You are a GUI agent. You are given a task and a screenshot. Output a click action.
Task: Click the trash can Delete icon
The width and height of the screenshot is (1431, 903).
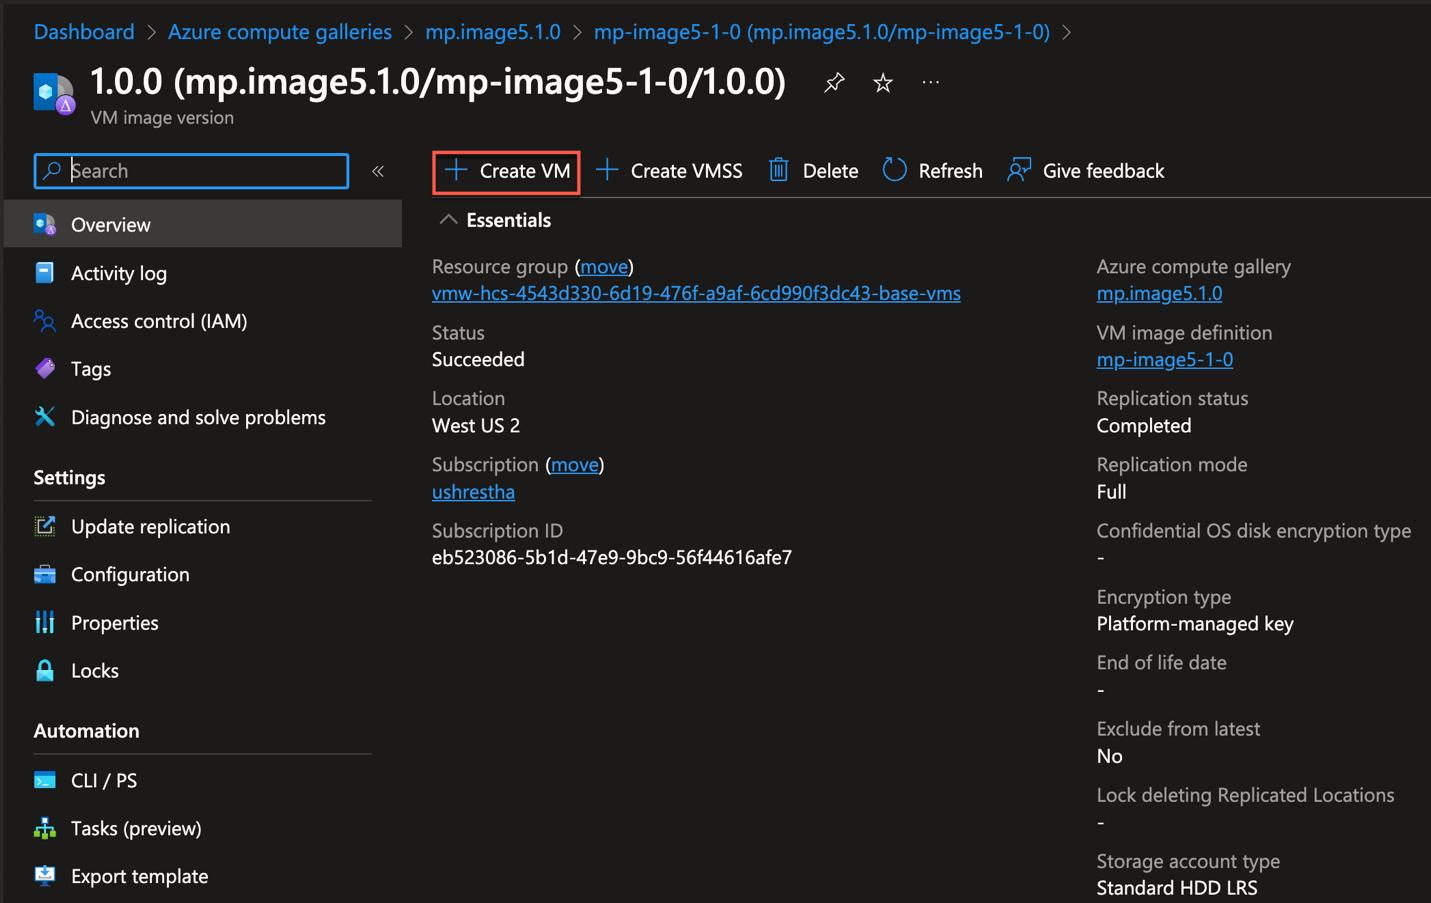[x=779, y=170]
